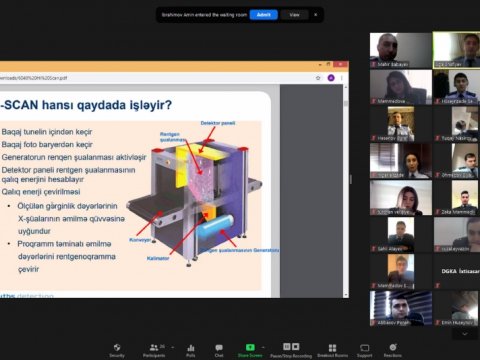Select Hasanov's video tile

[401, 124]
